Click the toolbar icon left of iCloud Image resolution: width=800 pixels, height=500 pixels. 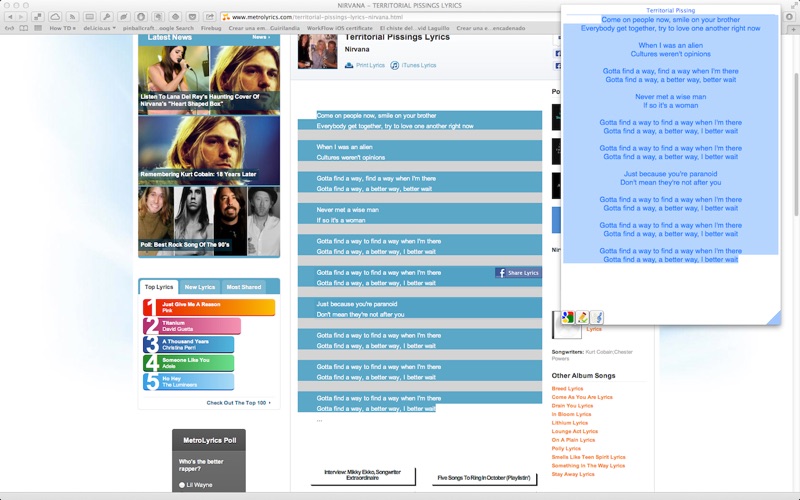38,17
